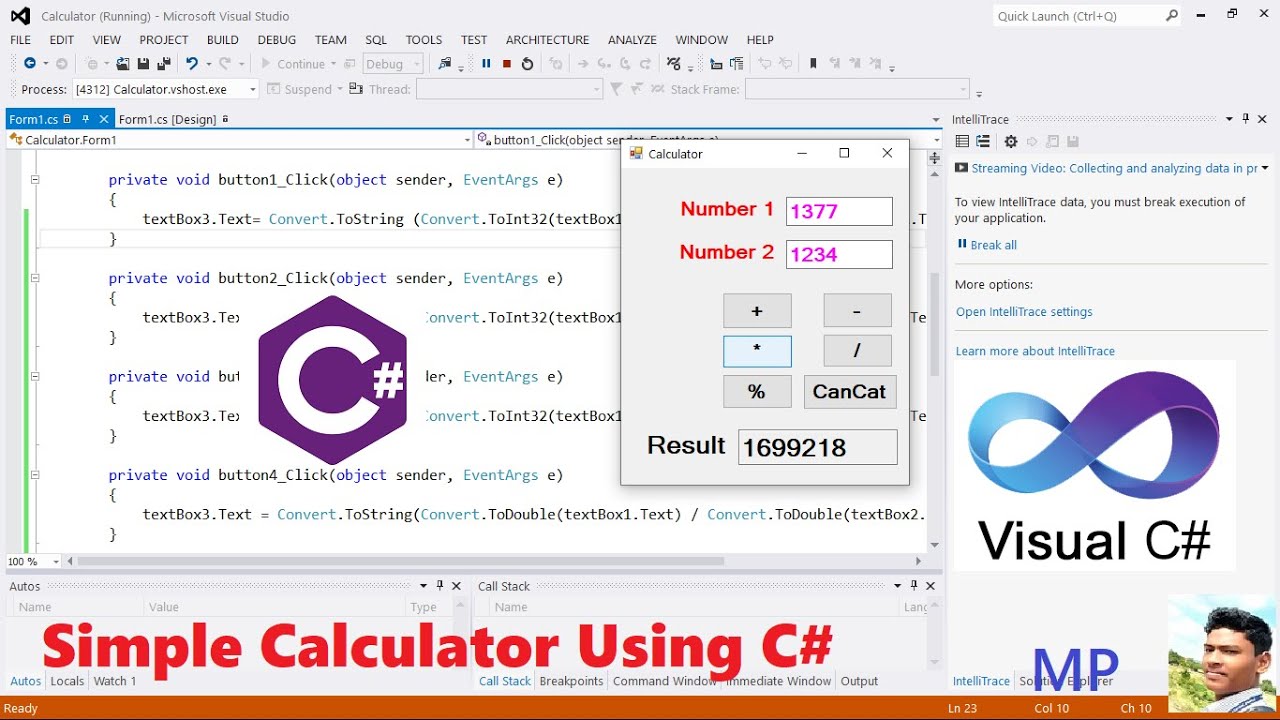Click the Open File toolbar icon
1280x720 pixels.
[122, 64]
